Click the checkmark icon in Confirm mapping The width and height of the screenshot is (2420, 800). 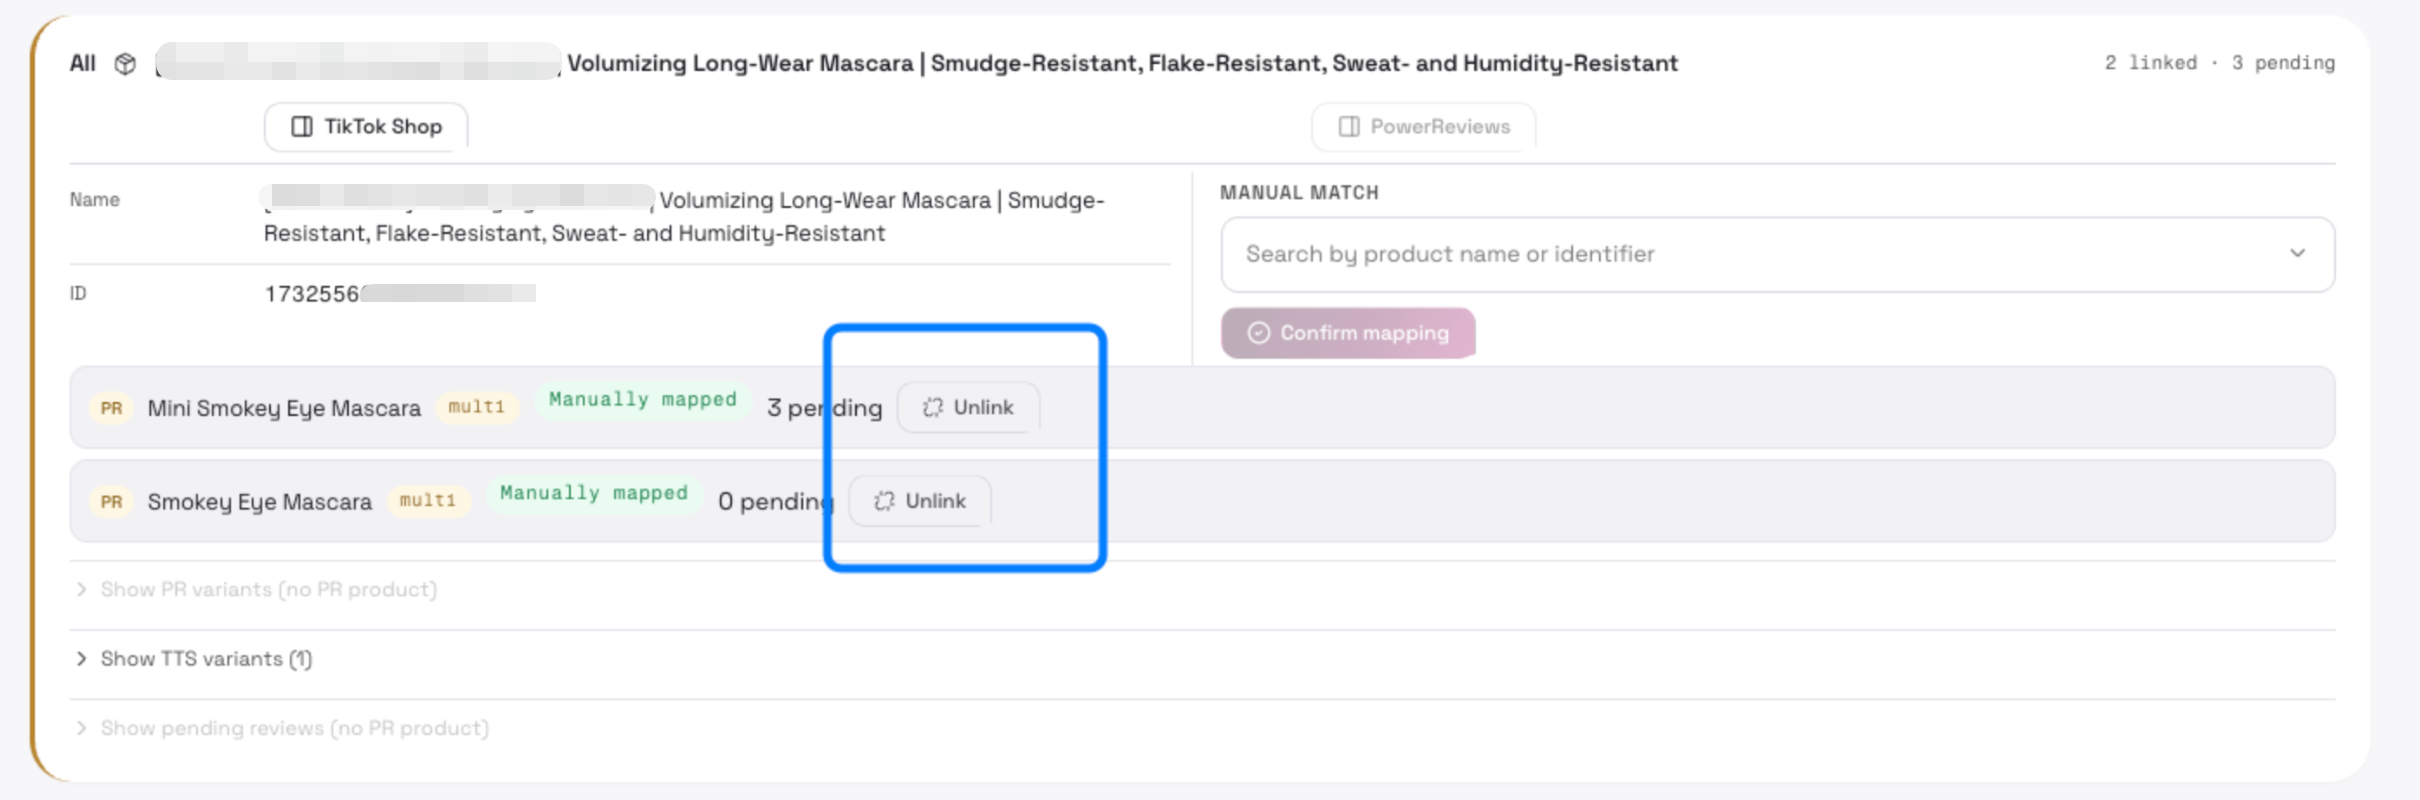click(1259, 333)
